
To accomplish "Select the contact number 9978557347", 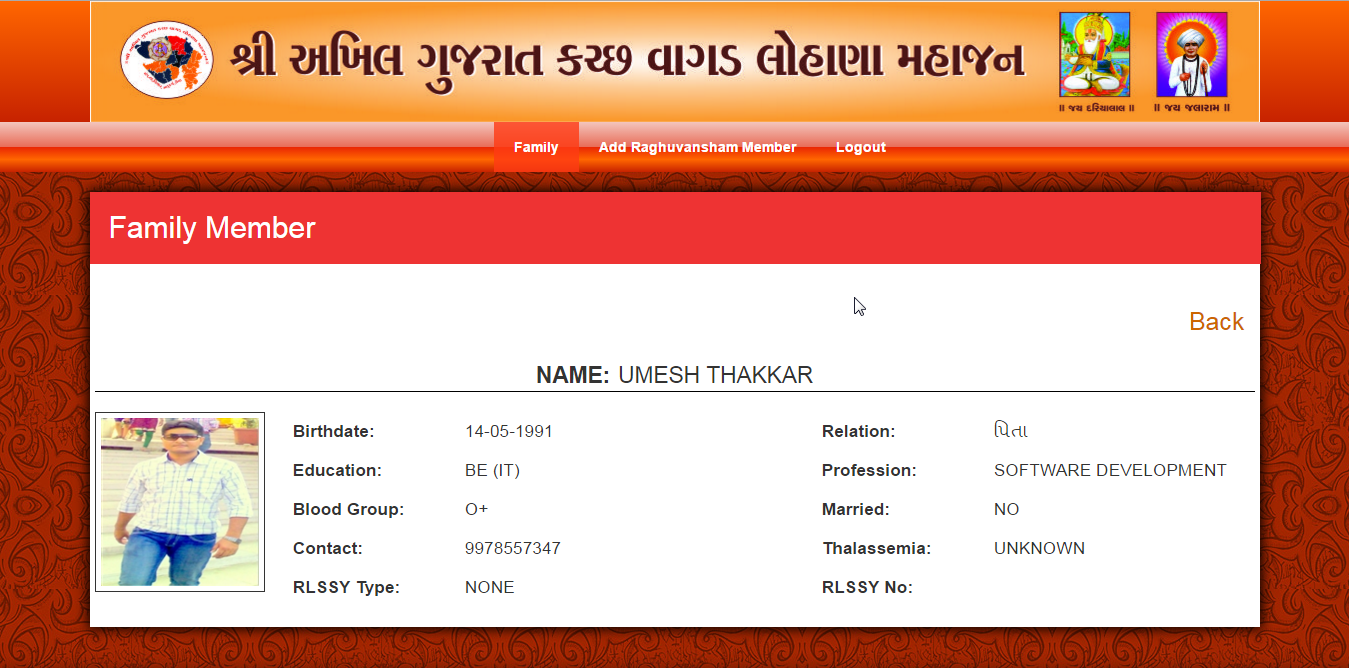I will (513, 549).
